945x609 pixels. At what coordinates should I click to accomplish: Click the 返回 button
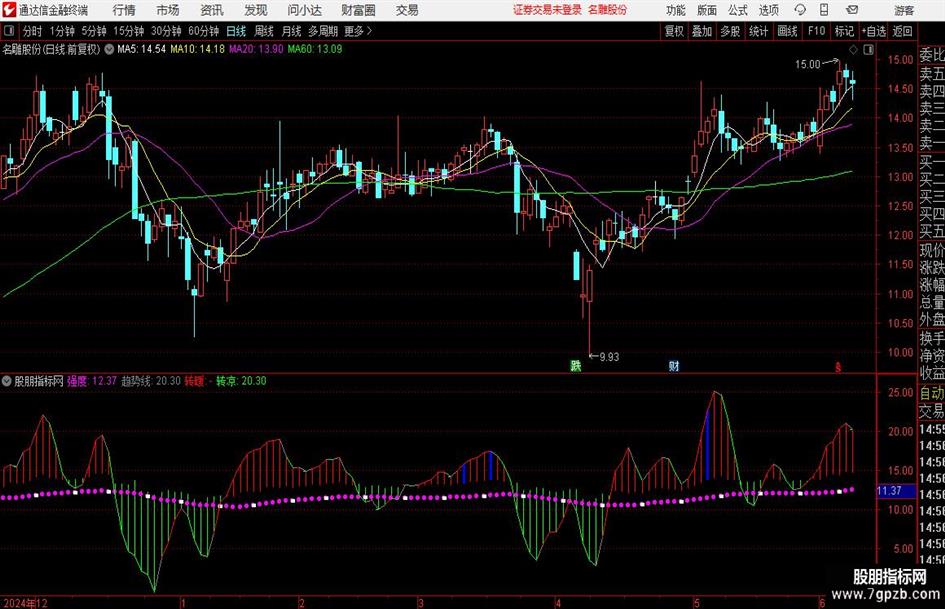click(902, 31)
